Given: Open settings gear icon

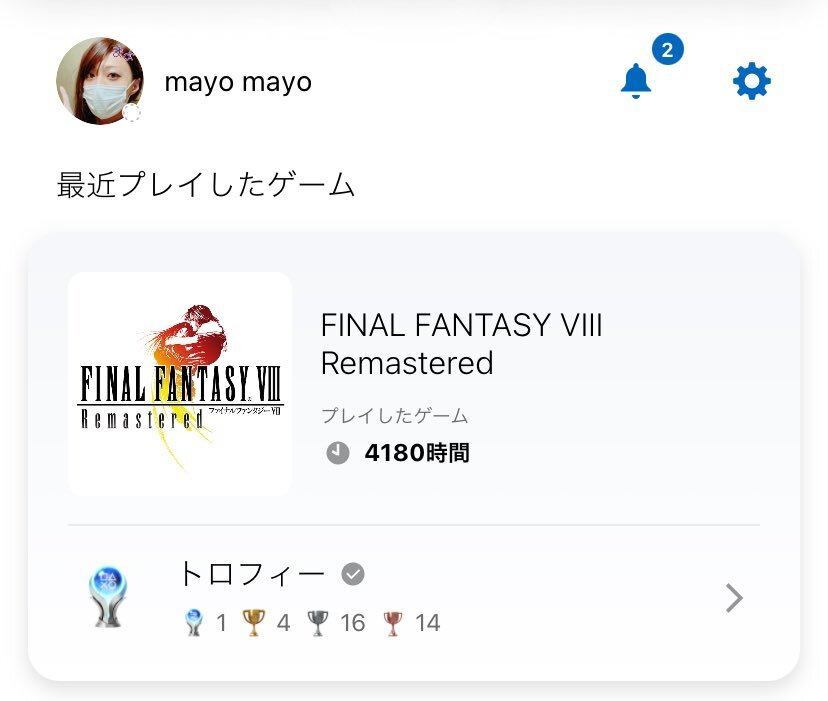Looking at the screenshot, I should coord(751,81).
